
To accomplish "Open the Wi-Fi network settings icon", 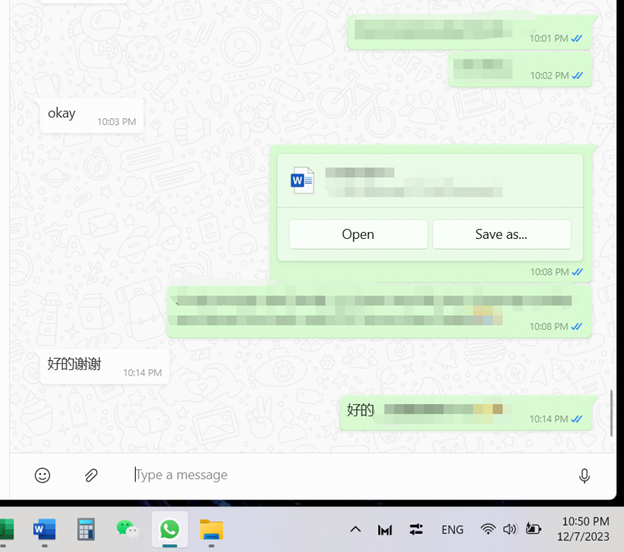I will pos(488,529).
